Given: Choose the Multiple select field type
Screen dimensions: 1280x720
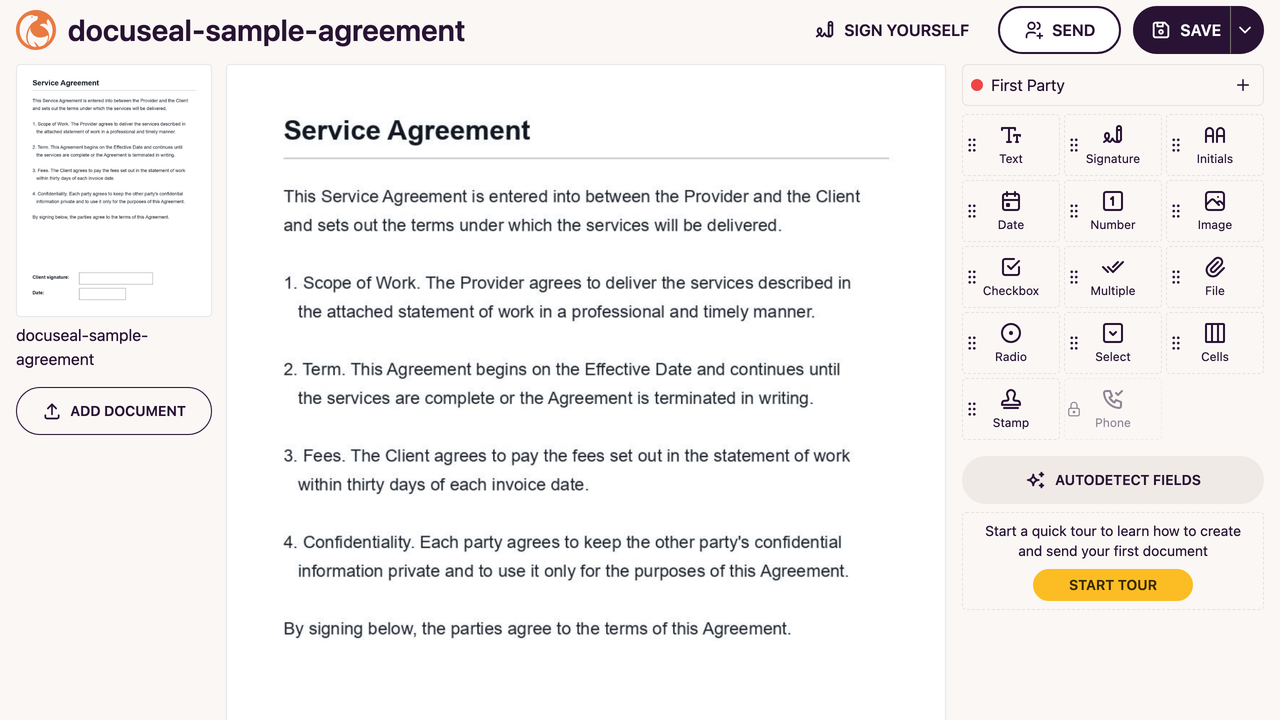Looking at the screenshot, I should point(1113,277).
